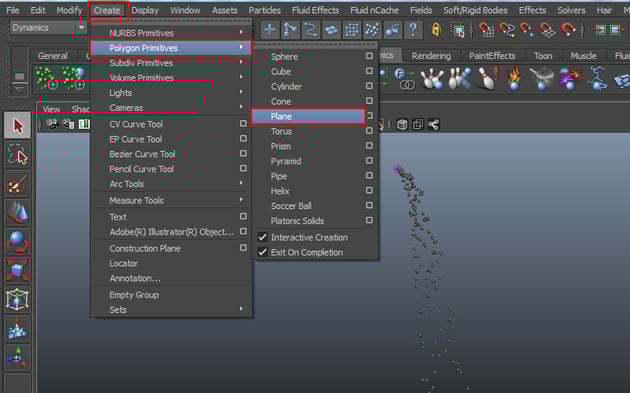Click the scattered points snap icon
This screenshot has height=393, width=630.
(372, 30)
